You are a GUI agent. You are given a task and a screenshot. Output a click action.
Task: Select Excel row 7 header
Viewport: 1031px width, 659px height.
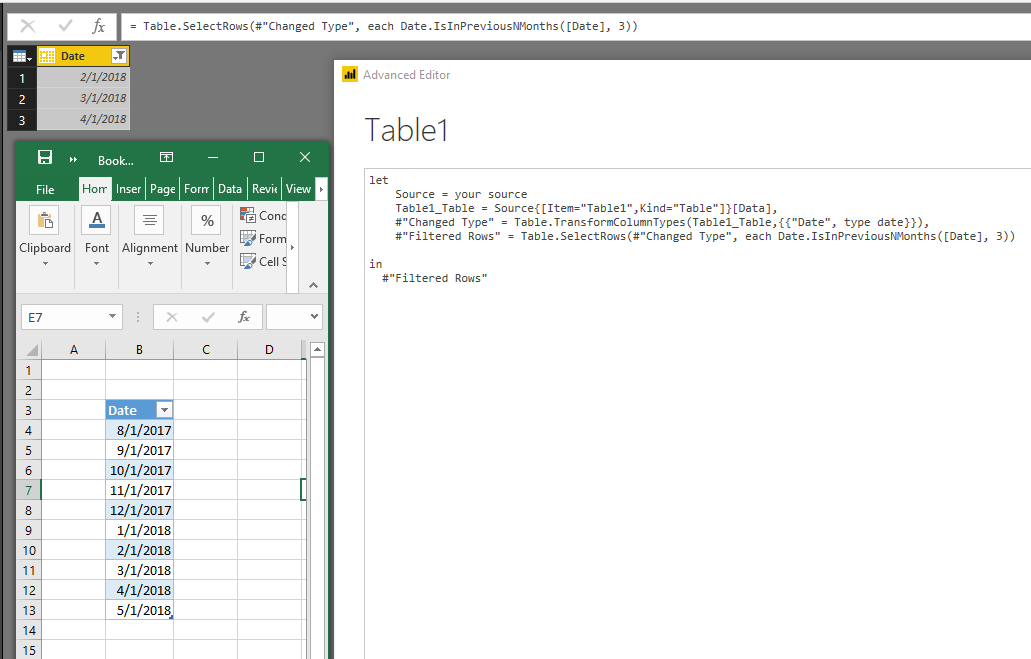pyautogui.click(x=28, y=490)
